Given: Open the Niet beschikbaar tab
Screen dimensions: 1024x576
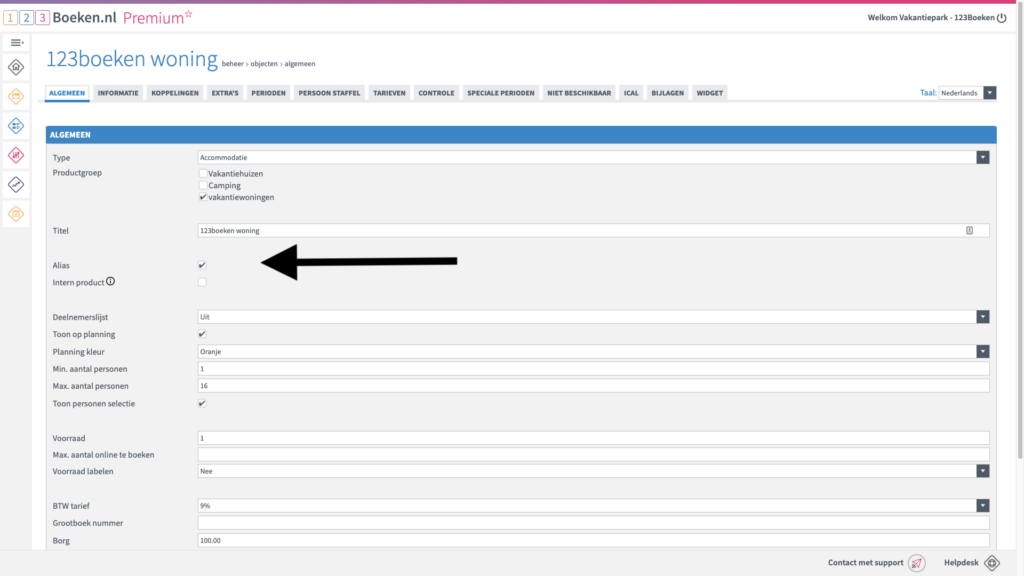Looking at the screenshot, I should (x=579, y=93).
